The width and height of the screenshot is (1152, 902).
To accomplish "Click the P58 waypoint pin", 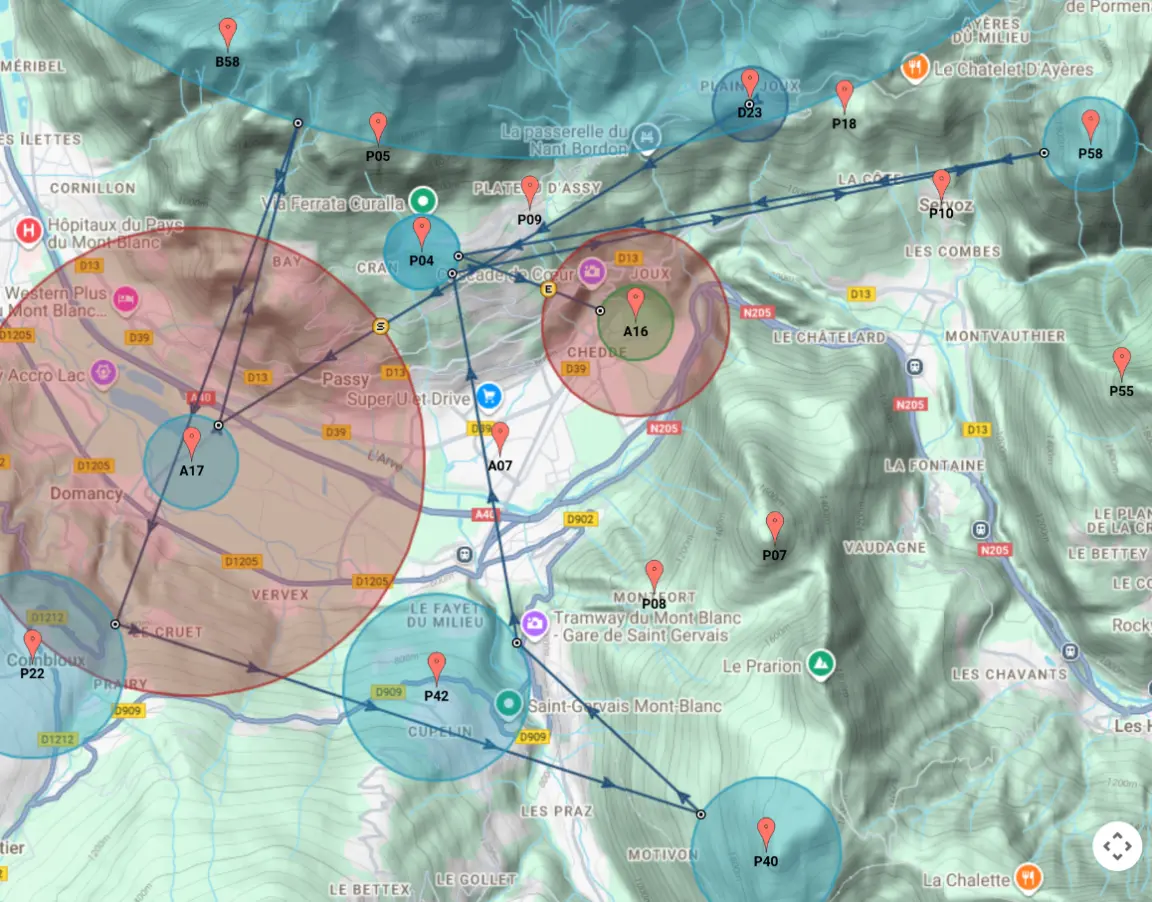I will tap(1090, 125).
